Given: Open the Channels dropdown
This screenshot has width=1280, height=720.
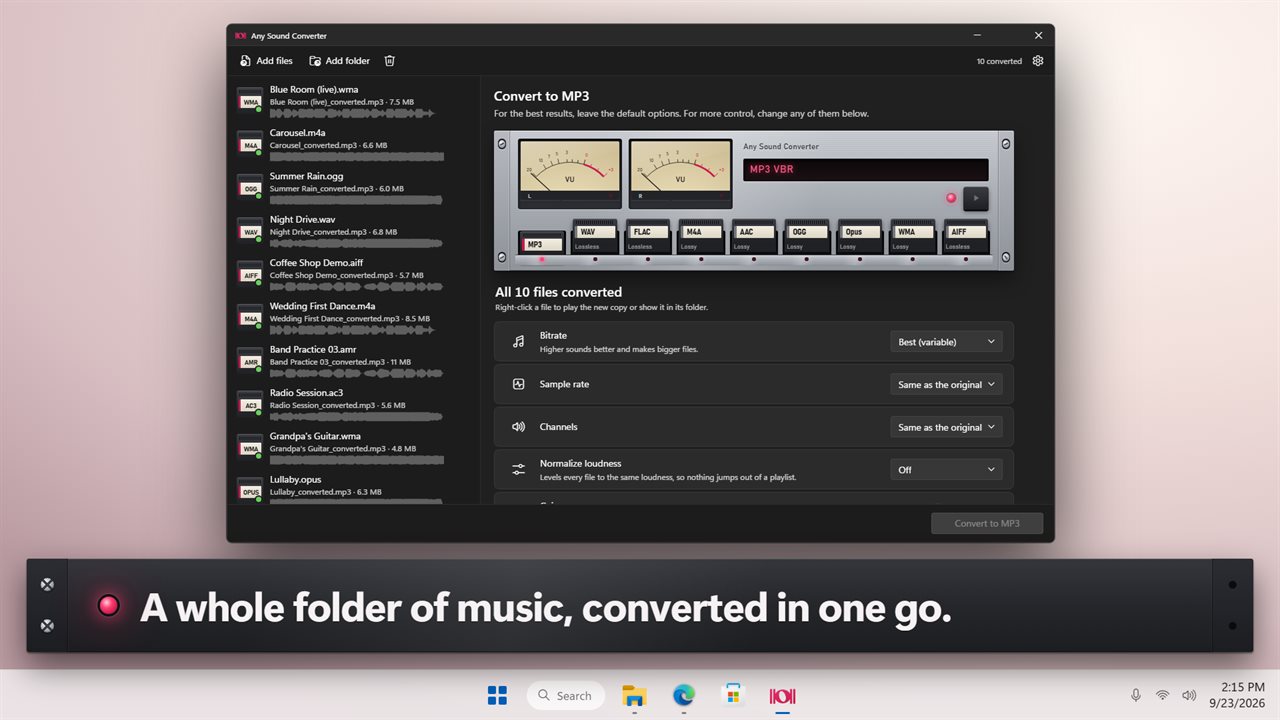Looking at the screenshot, I should (x=946, y=427).
